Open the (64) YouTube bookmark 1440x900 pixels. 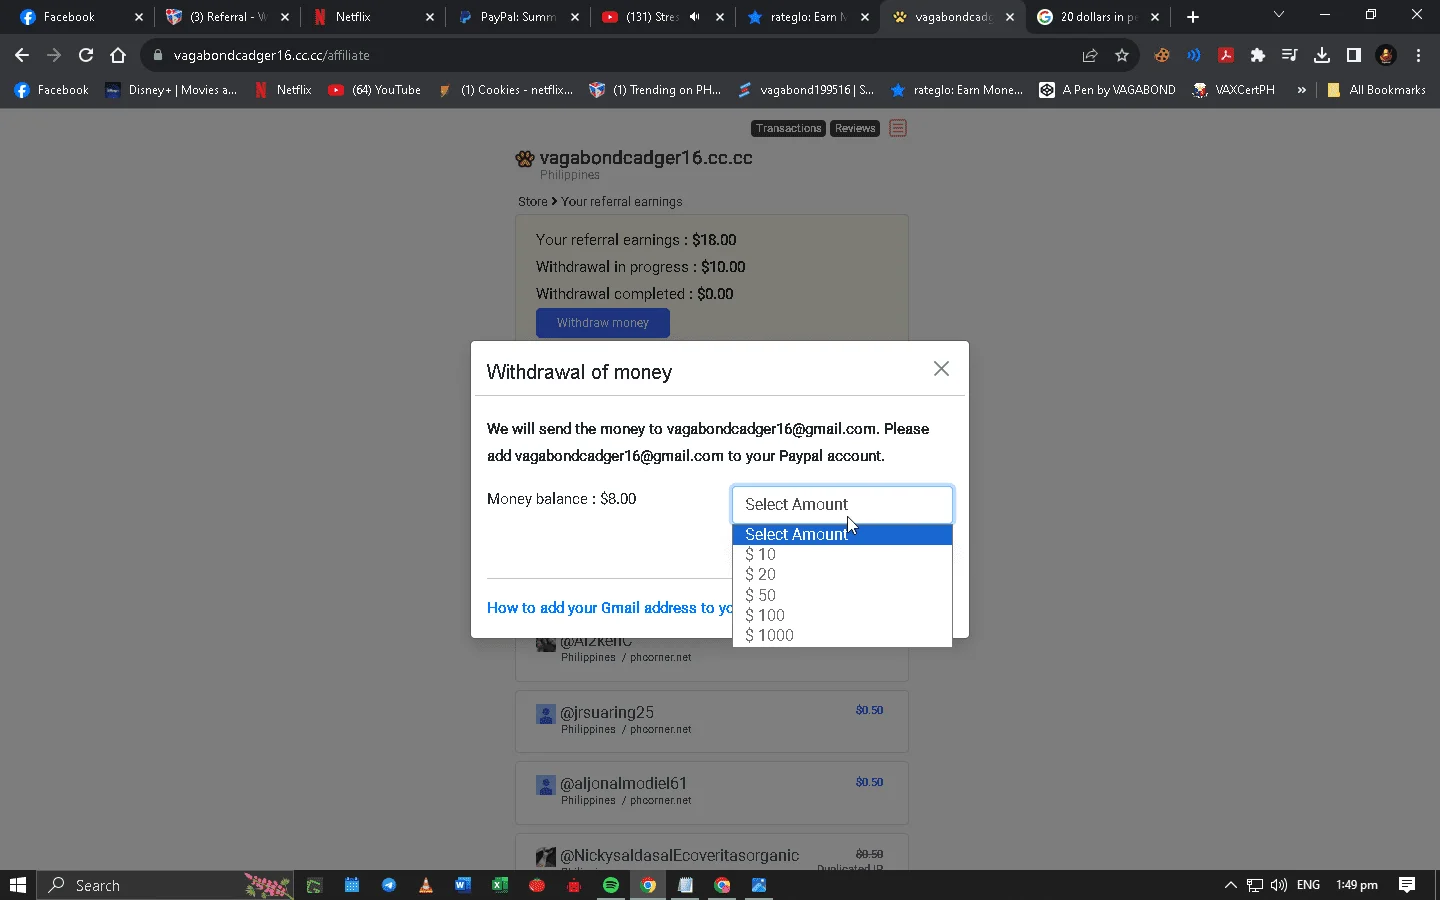click(x=375, y=90)
